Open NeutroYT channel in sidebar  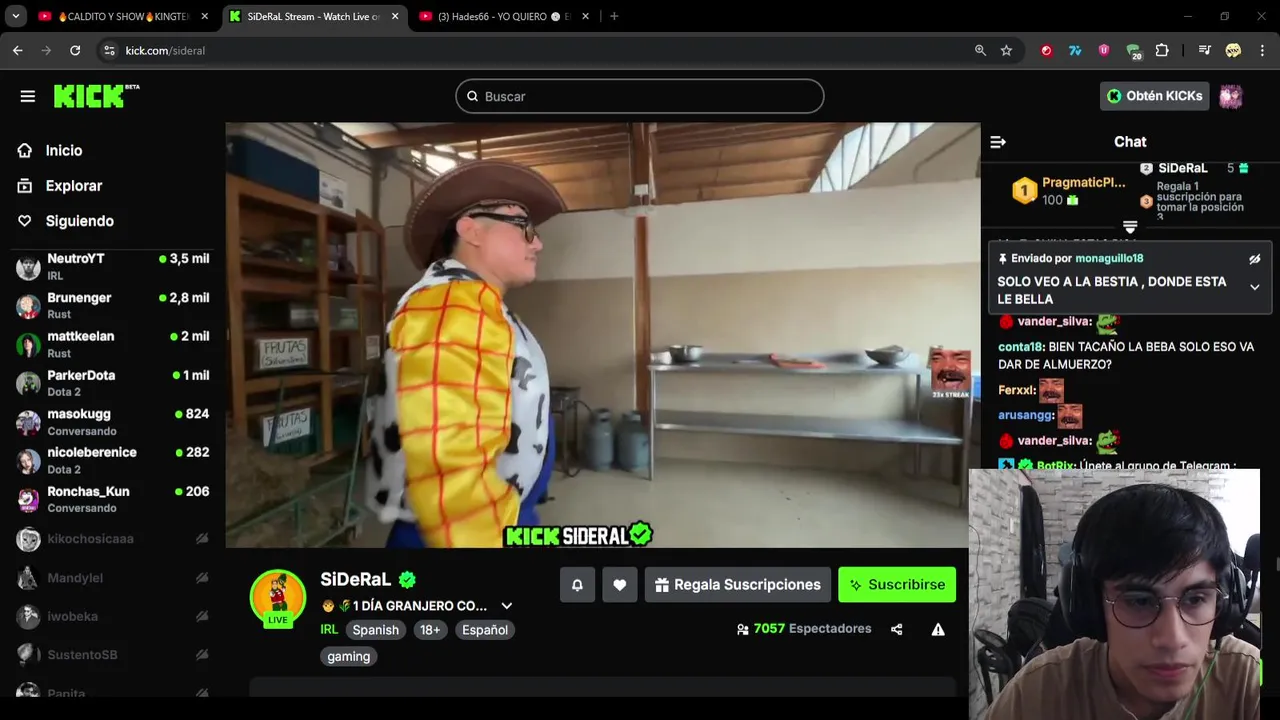pos(113,267)
